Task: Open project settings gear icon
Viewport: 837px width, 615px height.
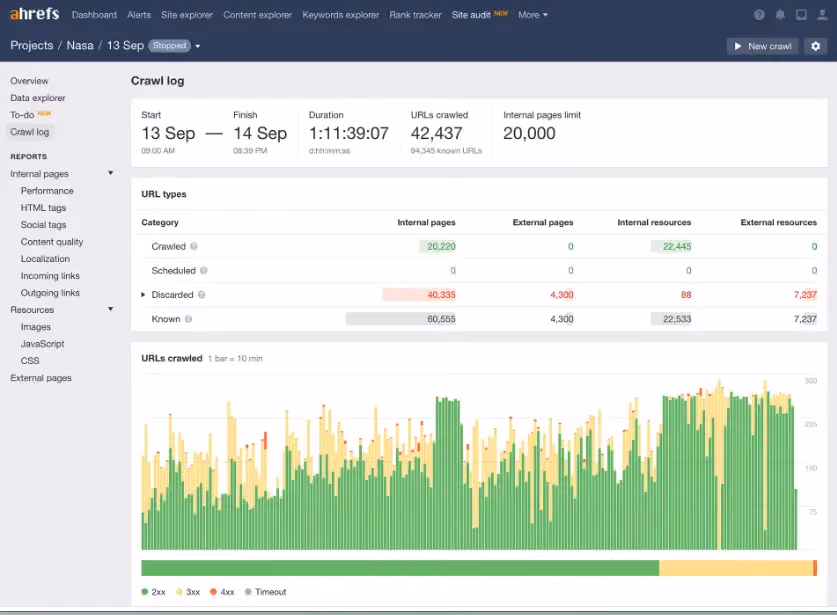Action: 816,46
